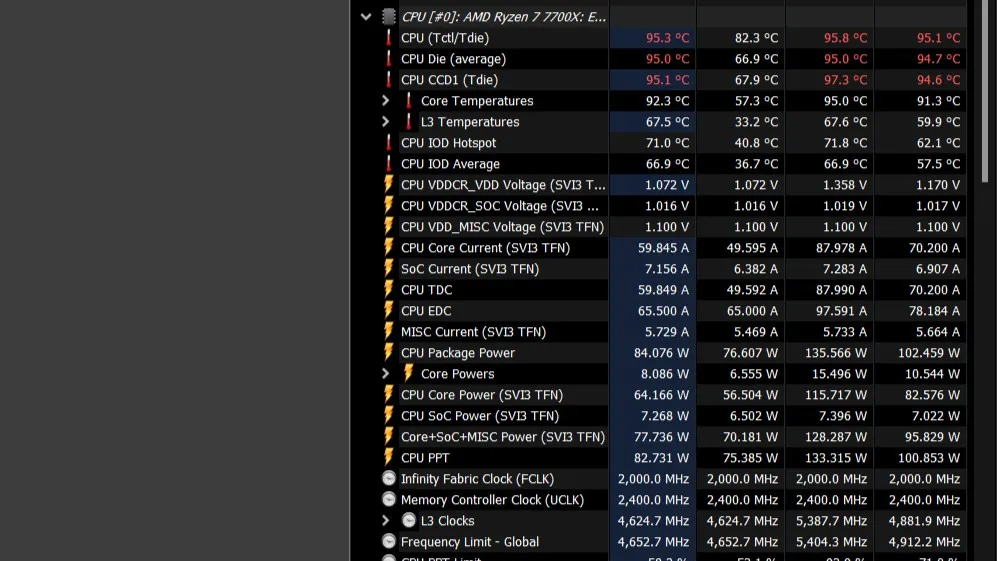Screen dimensions: 997x561
Task: Click clock icon beside Infinity Fabric Clock
Action: [x=389, y=479]
